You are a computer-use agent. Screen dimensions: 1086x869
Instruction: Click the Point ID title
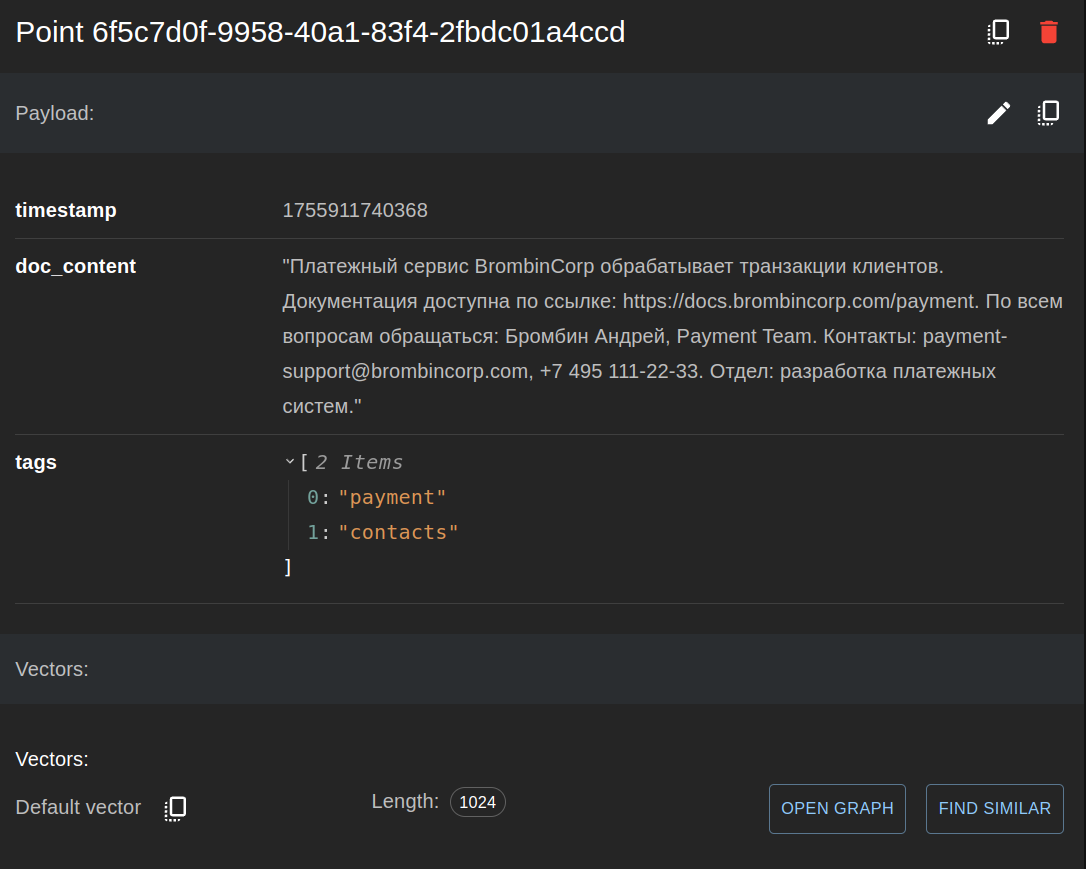(x=320, y=33)
